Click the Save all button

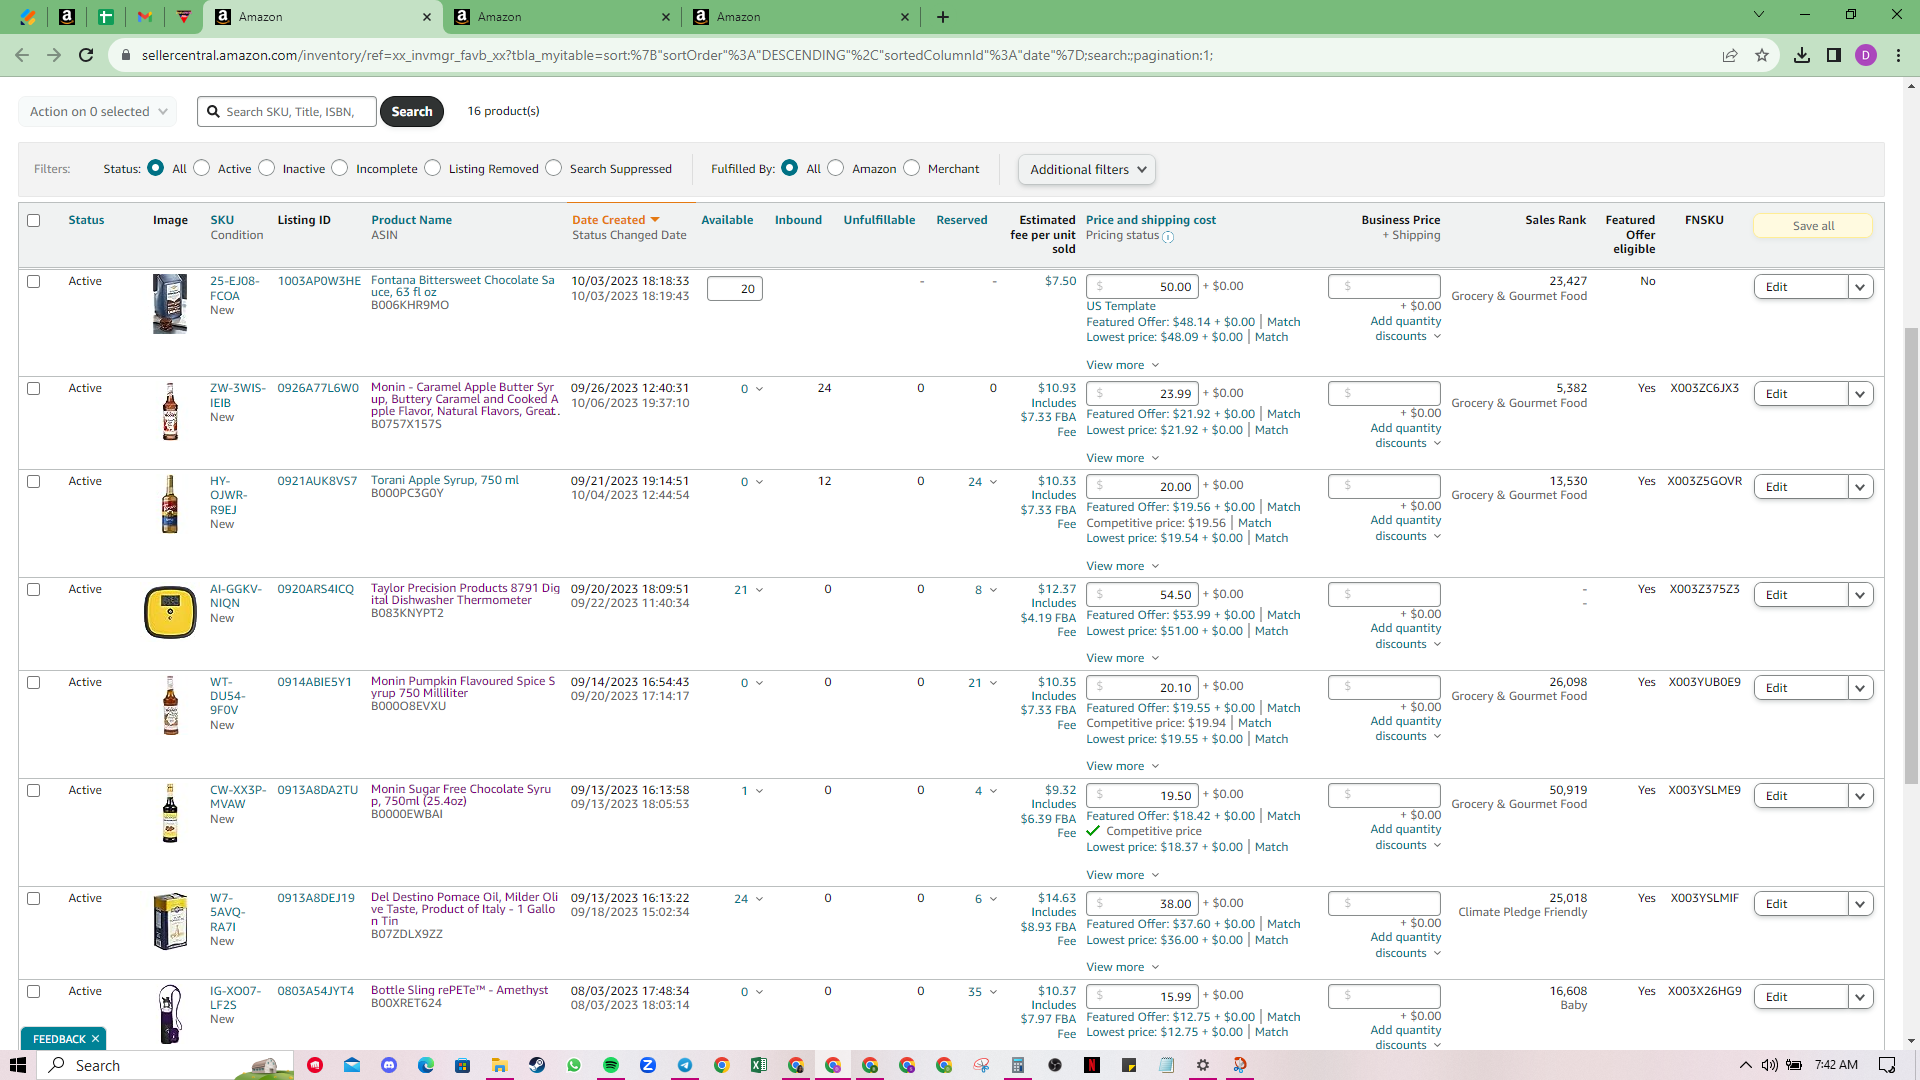click(1813, 226)
